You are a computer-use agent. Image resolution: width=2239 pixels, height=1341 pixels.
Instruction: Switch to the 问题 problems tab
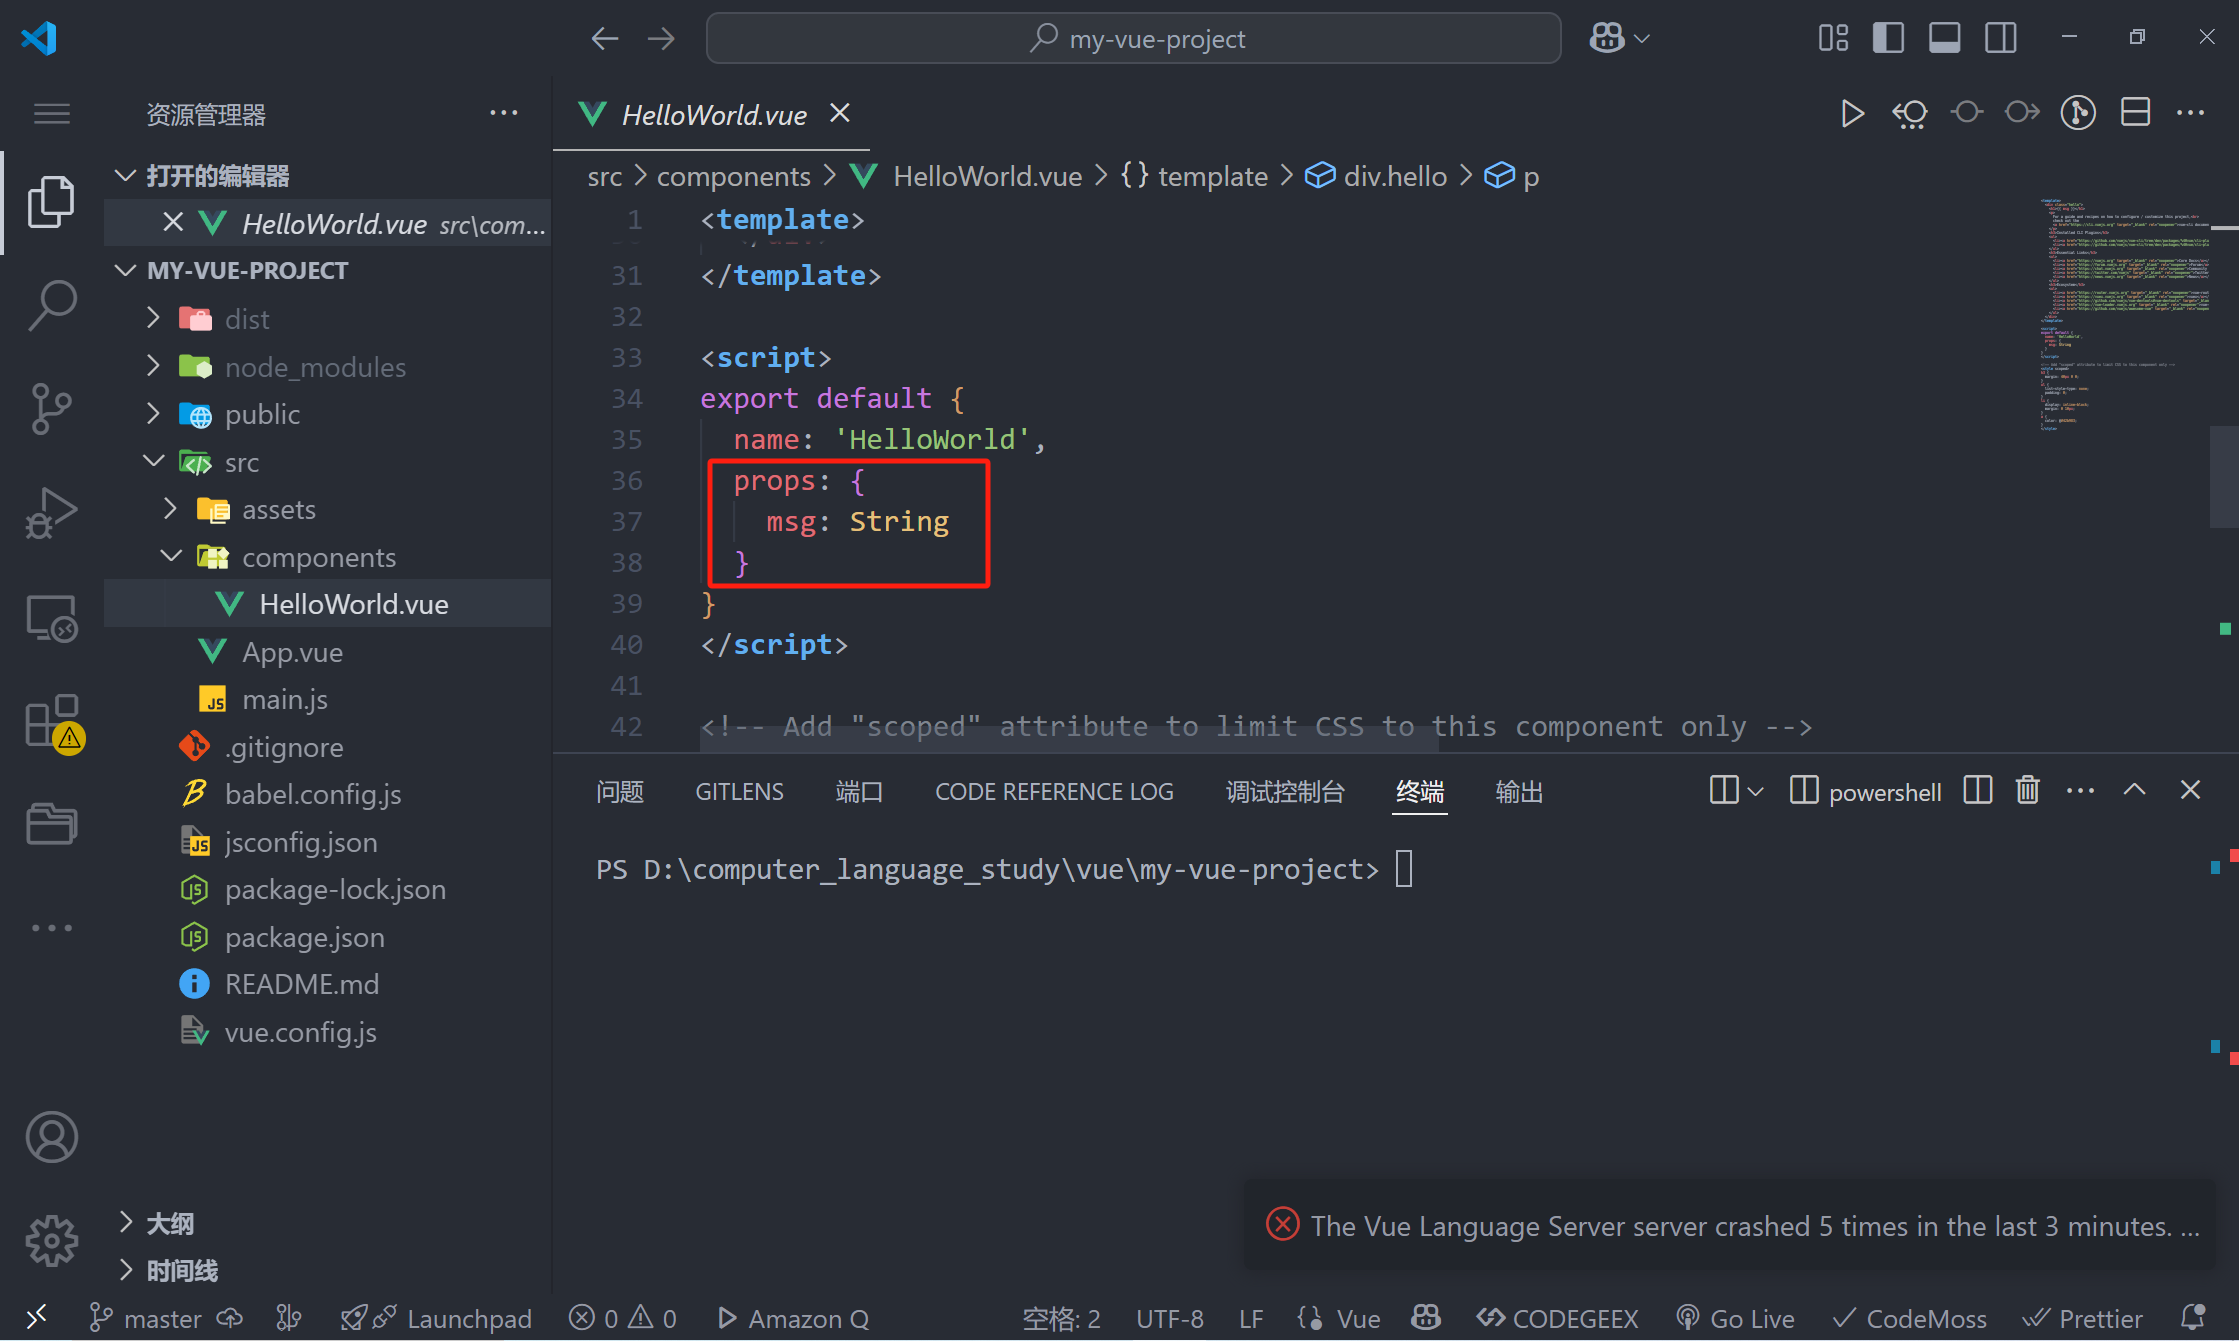point(620,792)
